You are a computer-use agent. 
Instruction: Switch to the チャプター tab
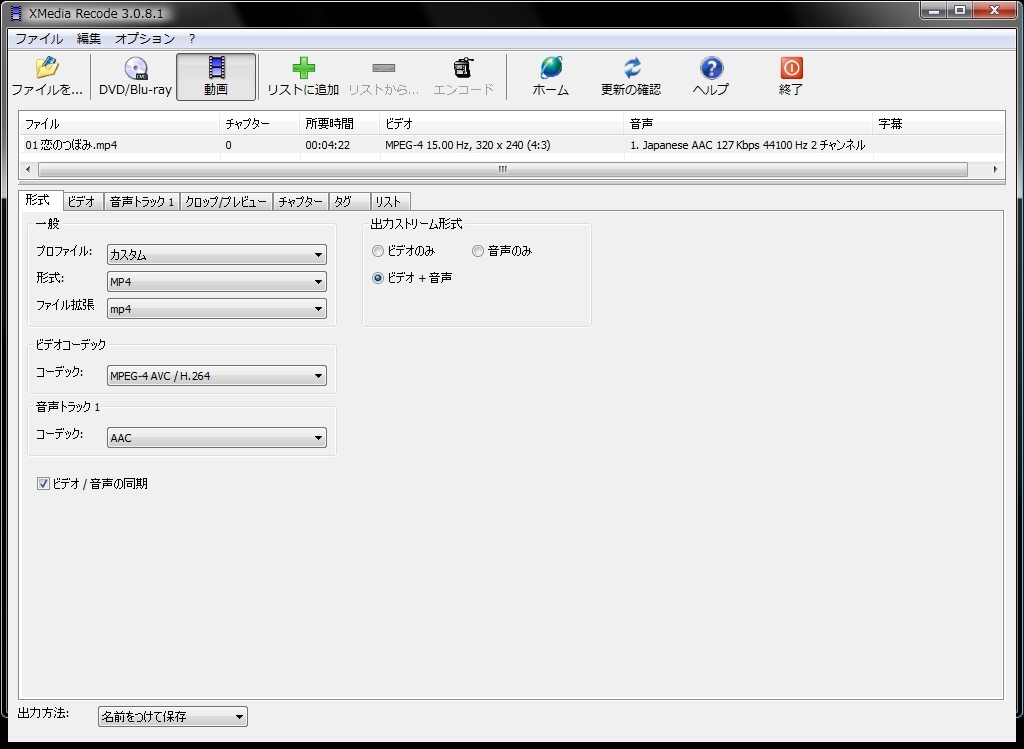coord(300,202)
